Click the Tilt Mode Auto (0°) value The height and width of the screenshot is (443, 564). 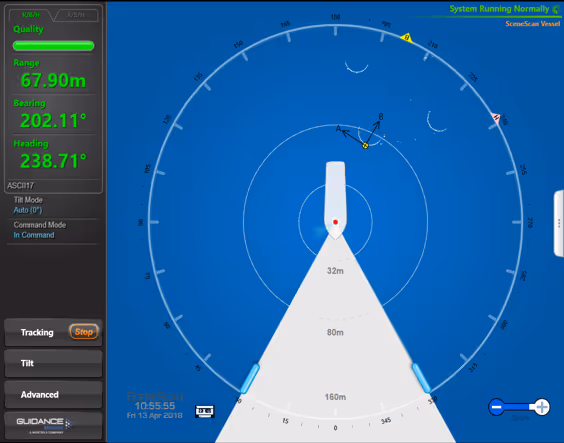(28, 210)
